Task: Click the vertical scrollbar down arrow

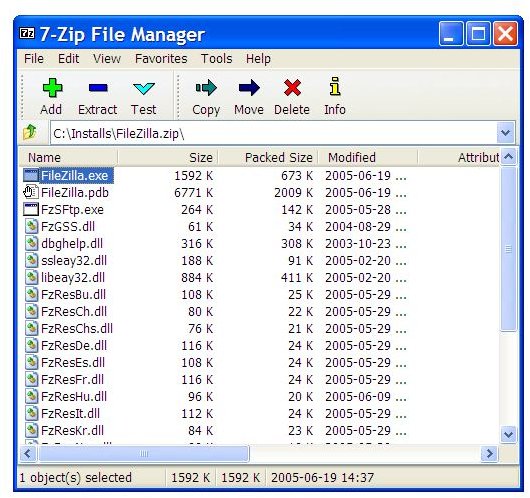Action: click(x=508, y=434)
